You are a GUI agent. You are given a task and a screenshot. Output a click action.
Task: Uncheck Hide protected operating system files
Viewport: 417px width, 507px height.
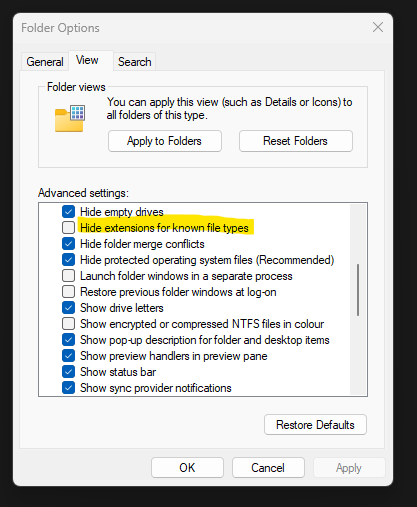point(68,260)
